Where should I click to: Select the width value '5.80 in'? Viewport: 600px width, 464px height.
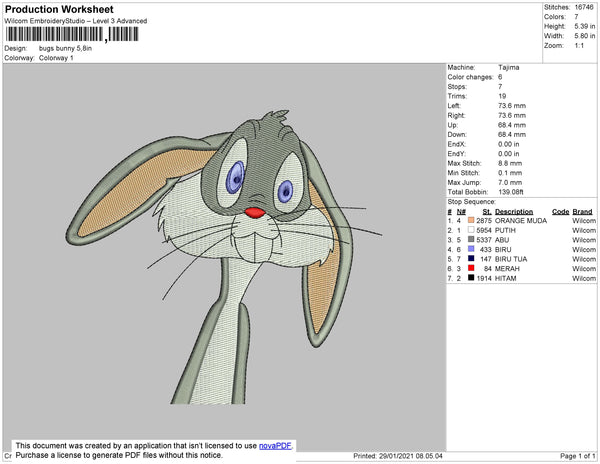click(585, 36)
